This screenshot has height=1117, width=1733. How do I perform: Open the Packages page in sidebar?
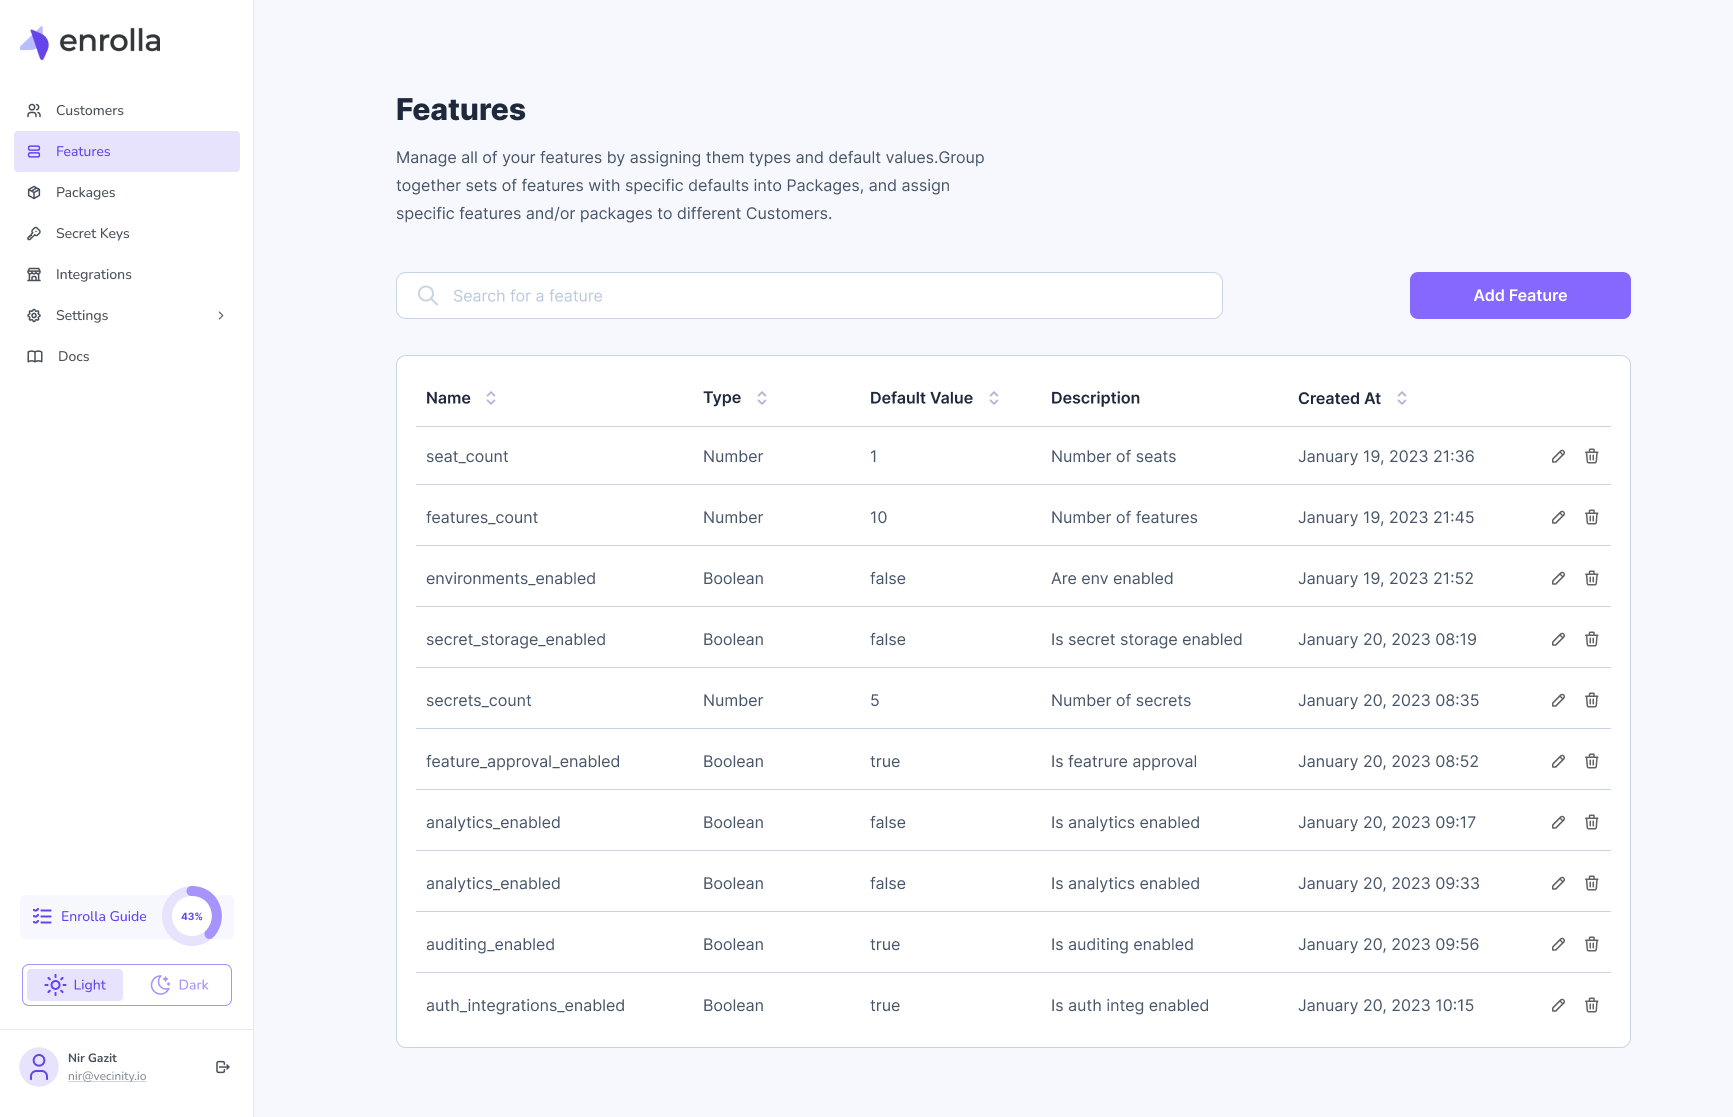point(86,192)
